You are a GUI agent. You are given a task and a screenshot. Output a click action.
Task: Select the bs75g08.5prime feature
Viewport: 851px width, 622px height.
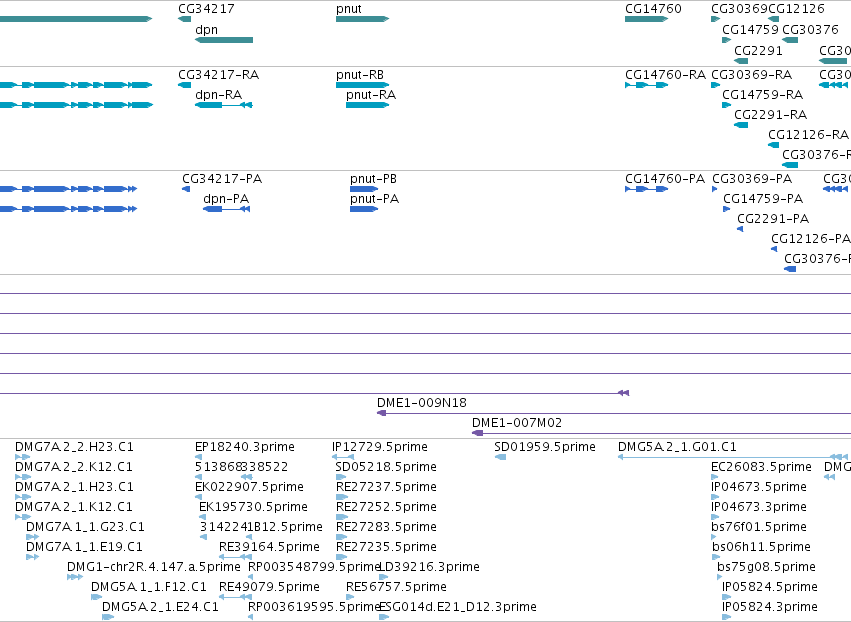click(720, 577)
